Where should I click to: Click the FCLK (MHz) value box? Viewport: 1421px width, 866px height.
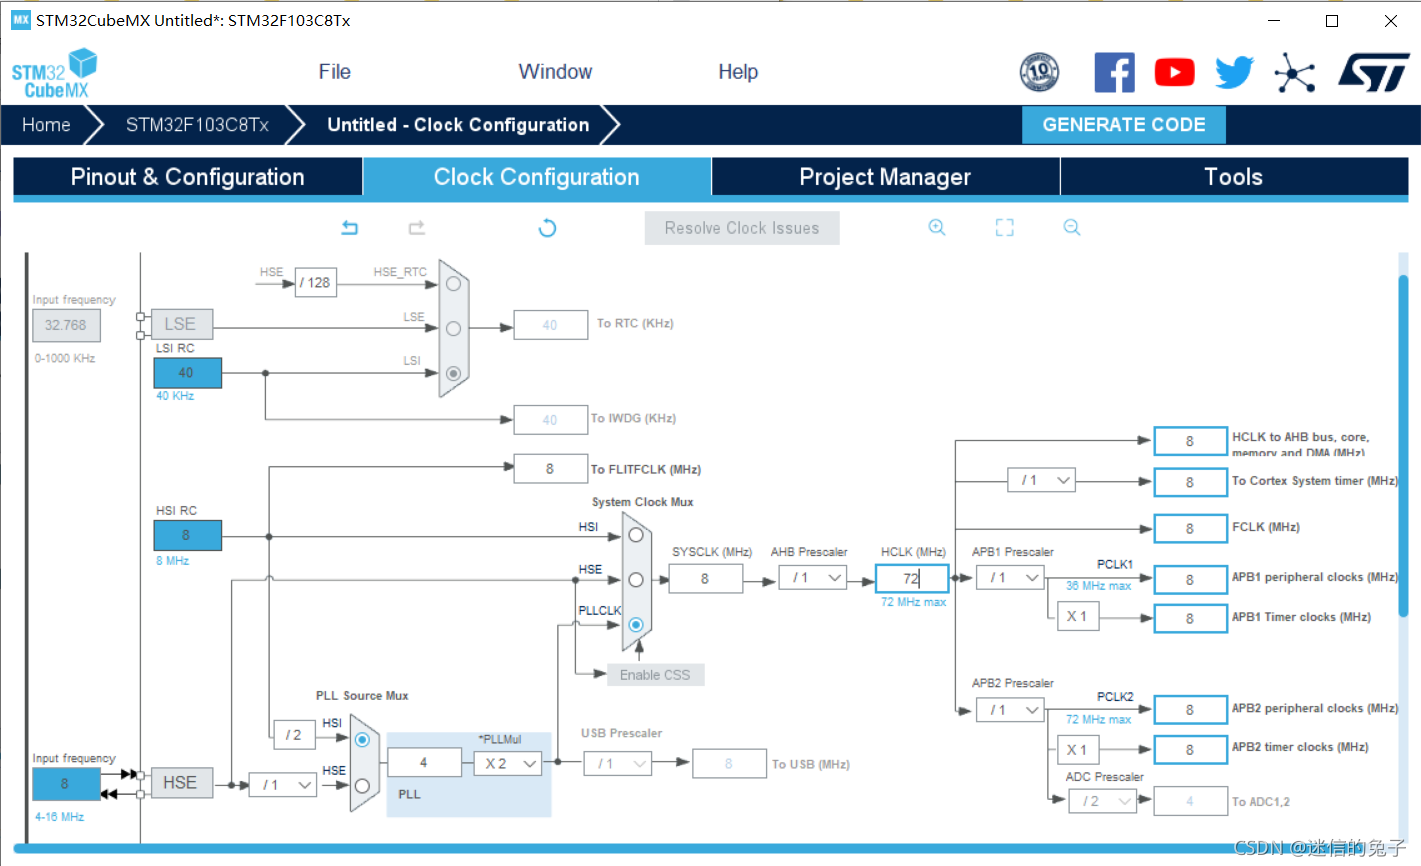(1190, 528)
